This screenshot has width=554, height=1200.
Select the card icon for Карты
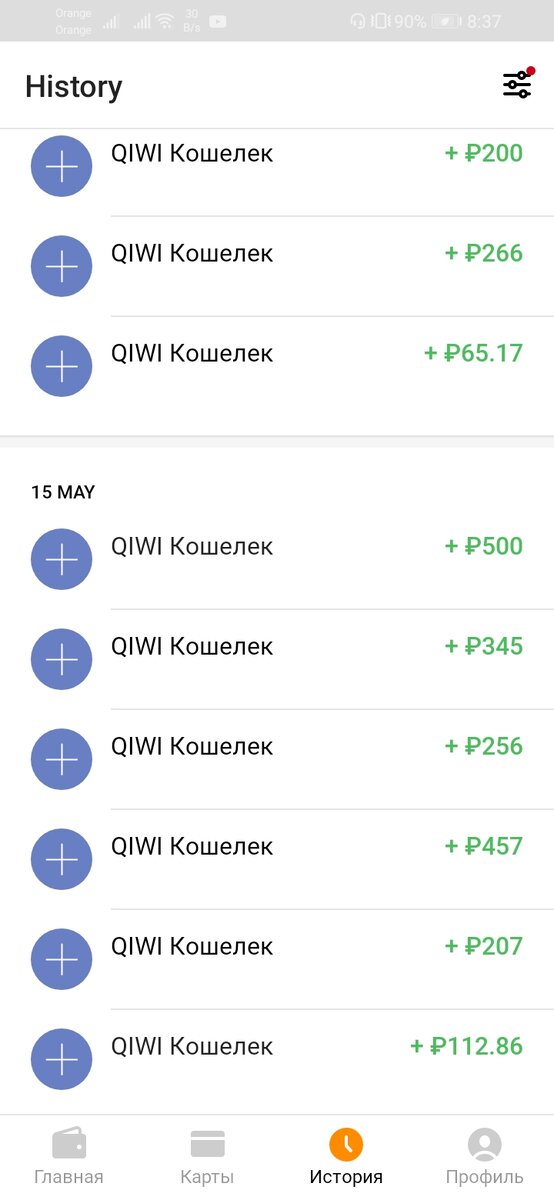pyautogui.click(x=207, y=1143)
